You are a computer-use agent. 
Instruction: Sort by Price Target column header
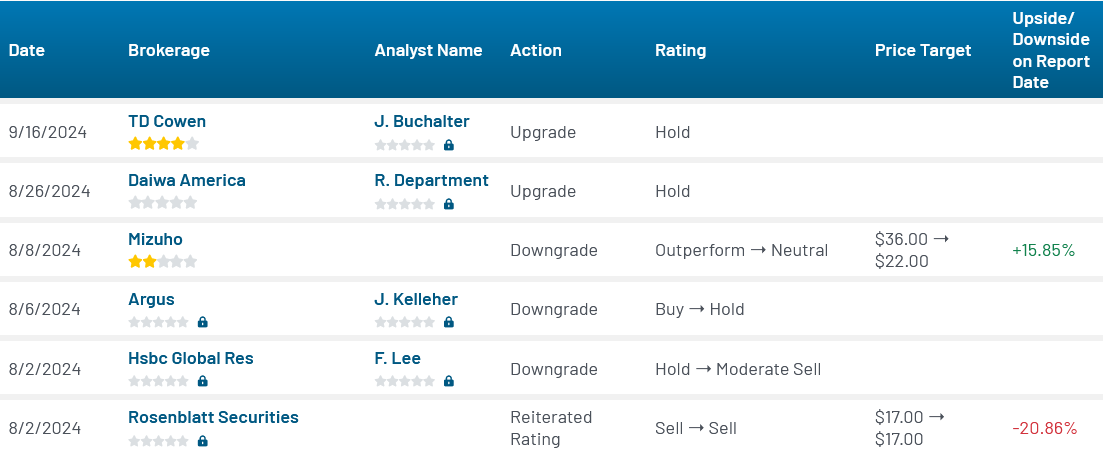tap(922, 50)
